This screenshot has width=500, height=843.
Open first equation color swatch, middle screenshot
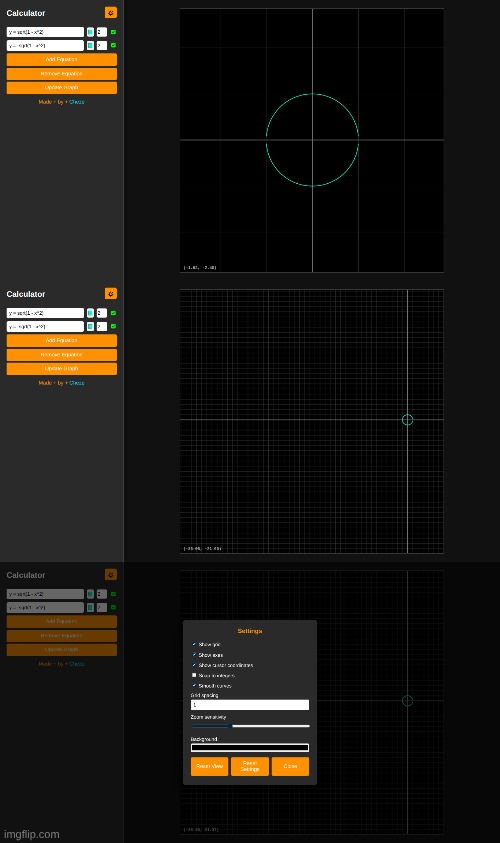click(90, 313)
